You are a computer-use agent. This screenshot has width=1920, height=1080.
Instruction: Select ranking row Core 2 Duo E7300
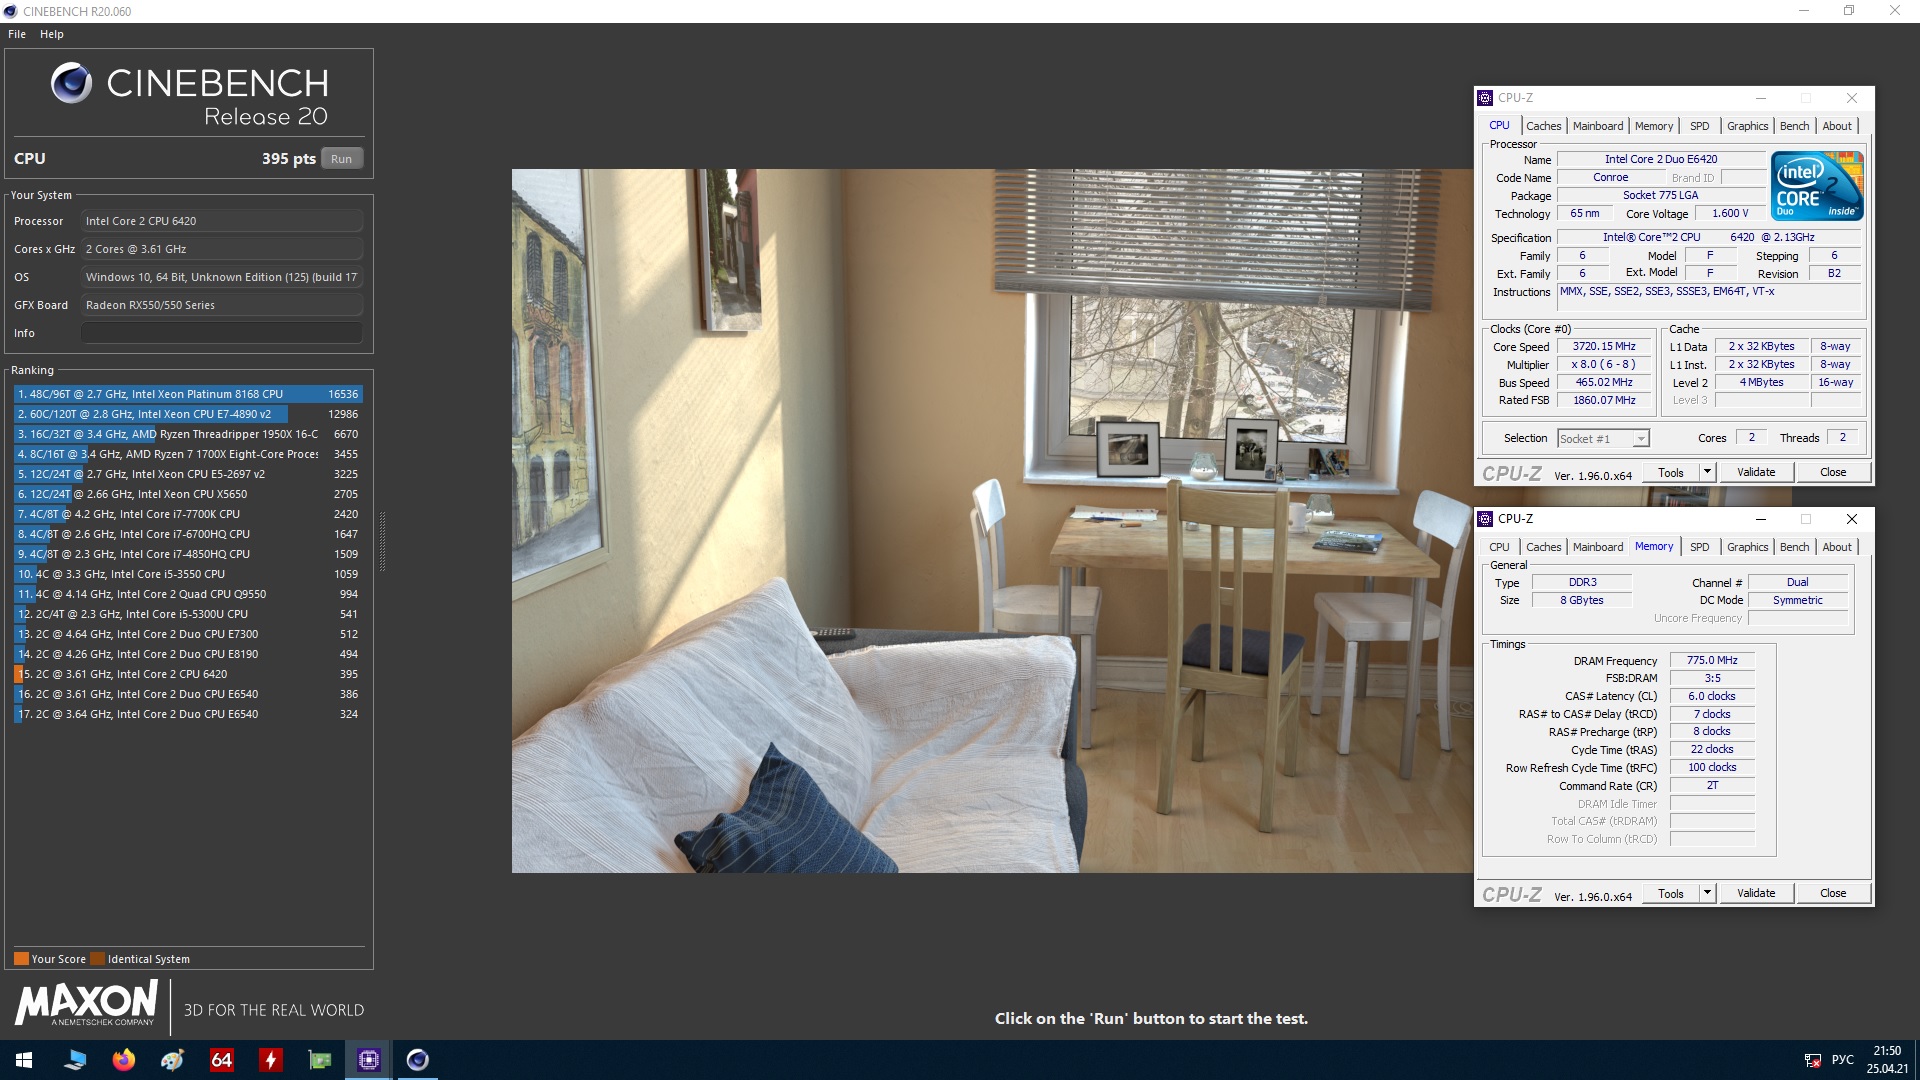coord(188,634)
